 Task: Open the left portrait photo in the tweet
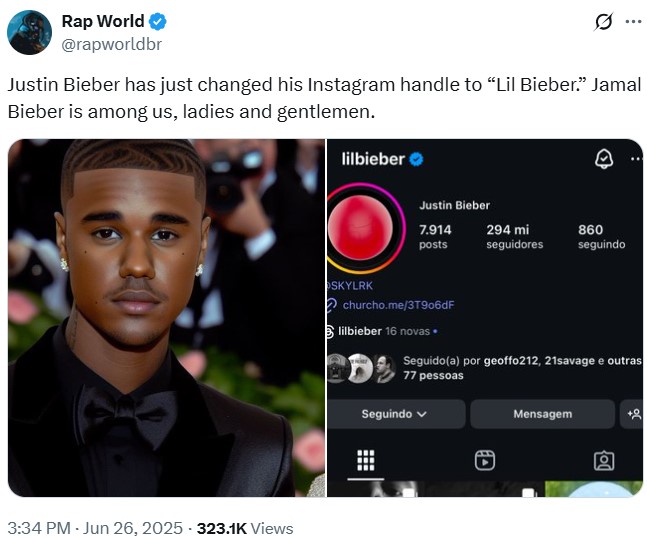point(166,317)
